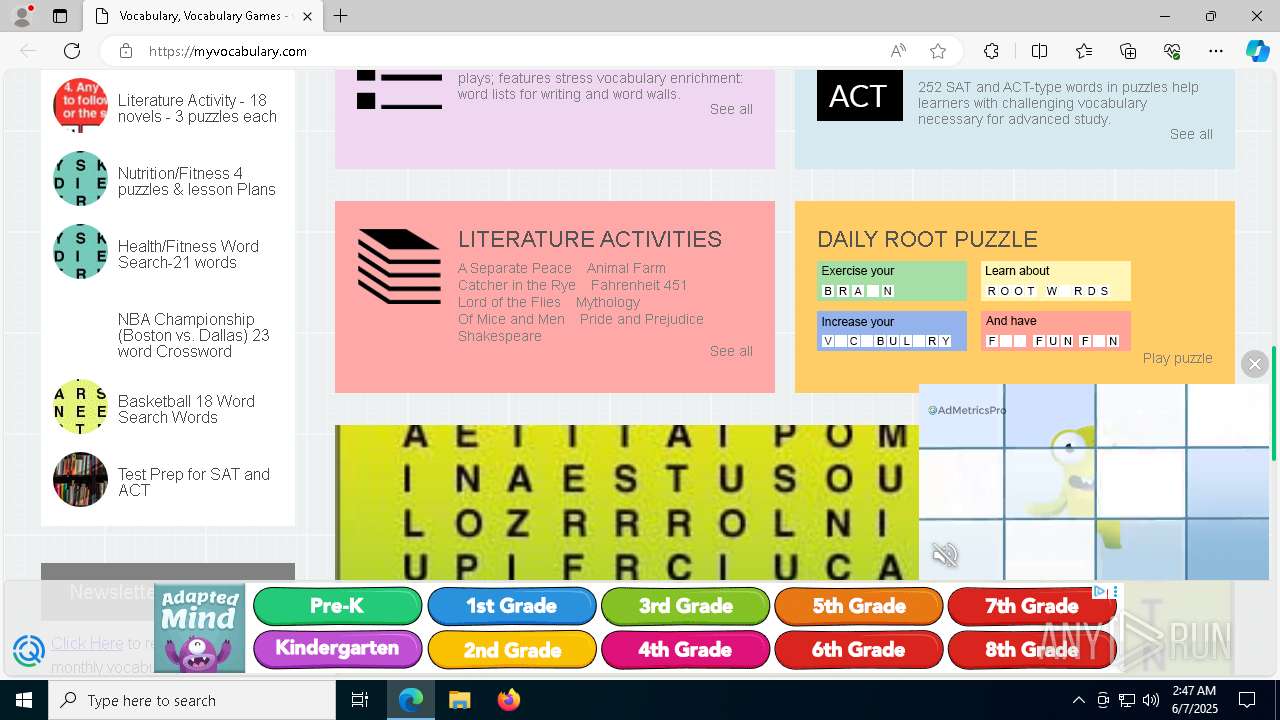
Task: Click the ACT black logo icon
Action: pyautogui.click(x=859, y=96)
